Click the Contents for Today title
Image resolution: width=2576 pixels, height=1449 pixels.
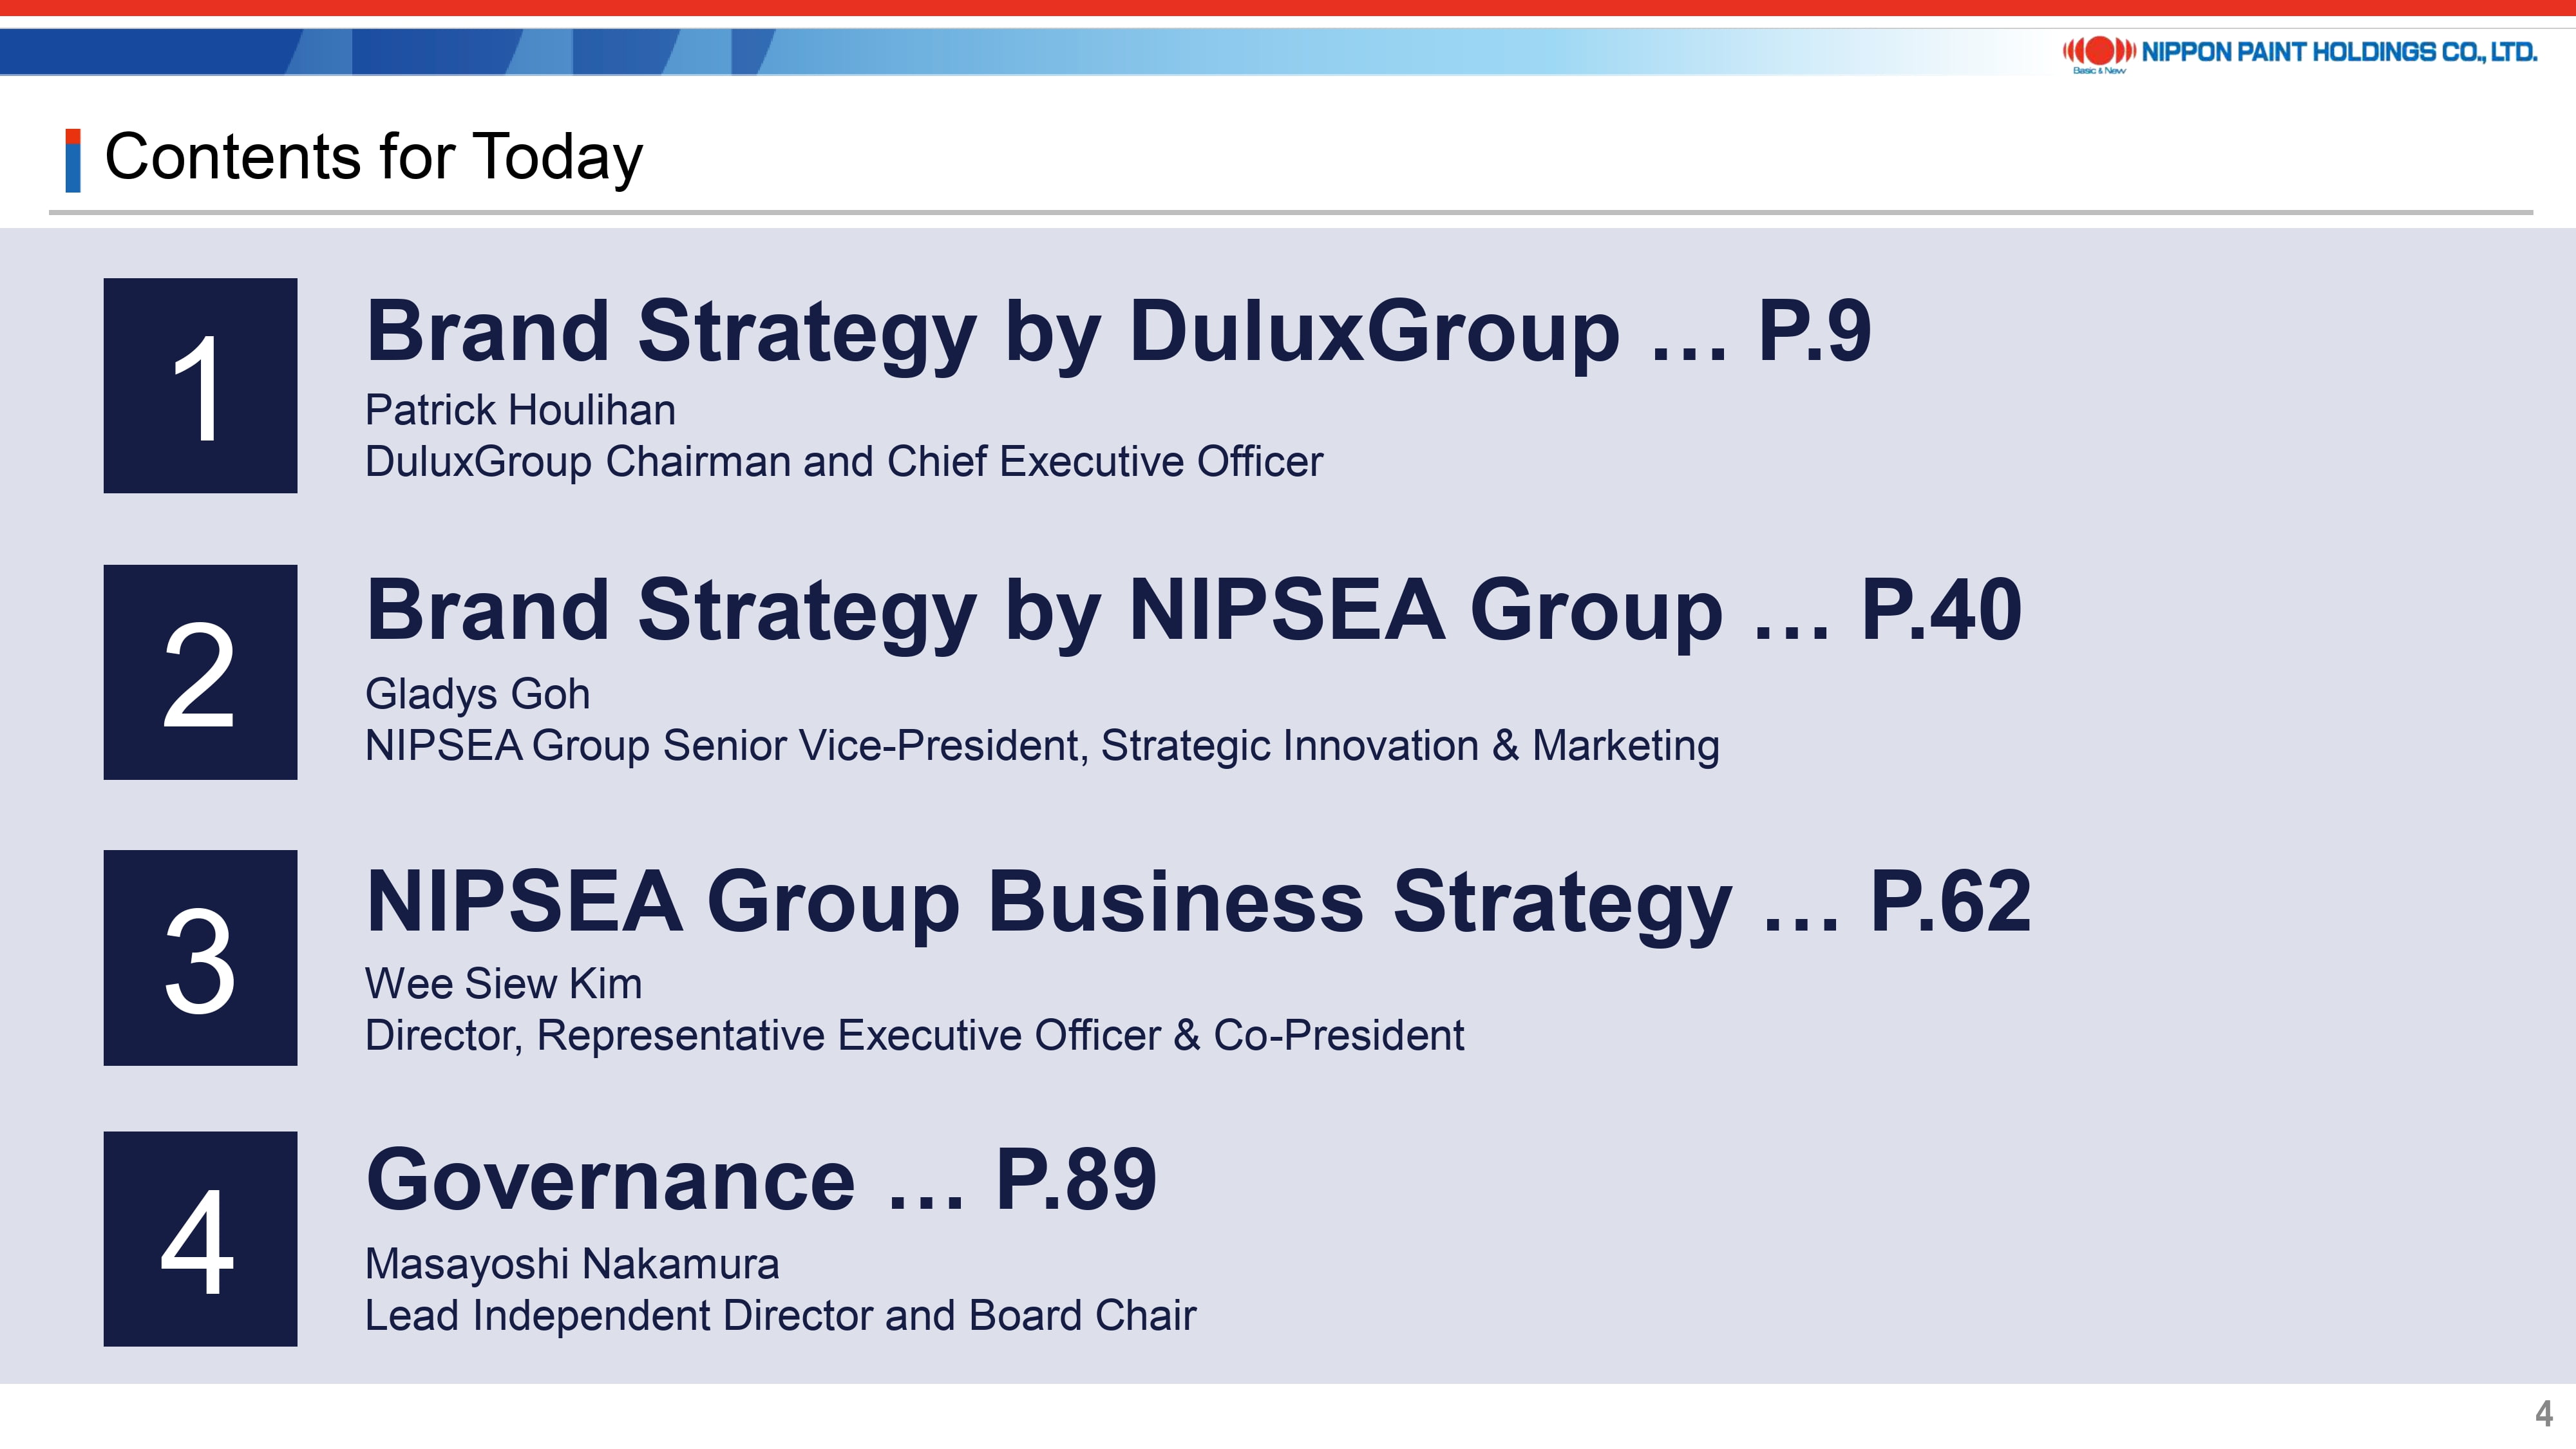point(373,157)
